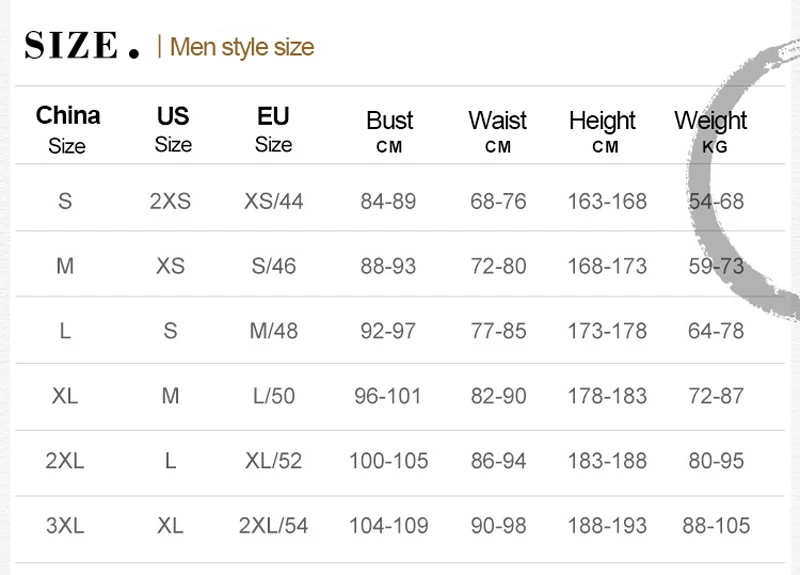Select the Men style size subtitle
This screenshot has height=575, width=800.
(242, 47)
